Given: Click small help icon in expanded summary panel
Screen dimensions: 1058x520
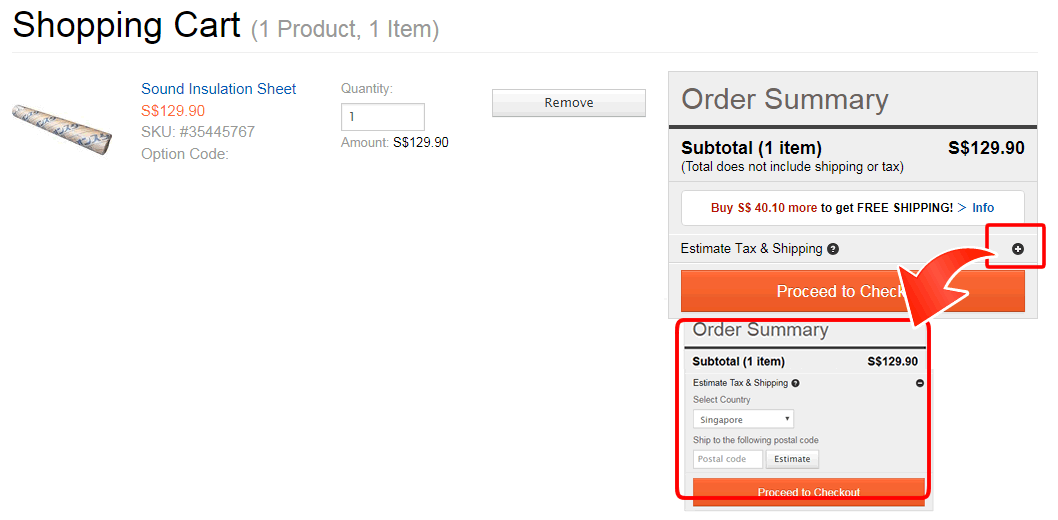Looking at the screenshot, I should click(796, 383).
